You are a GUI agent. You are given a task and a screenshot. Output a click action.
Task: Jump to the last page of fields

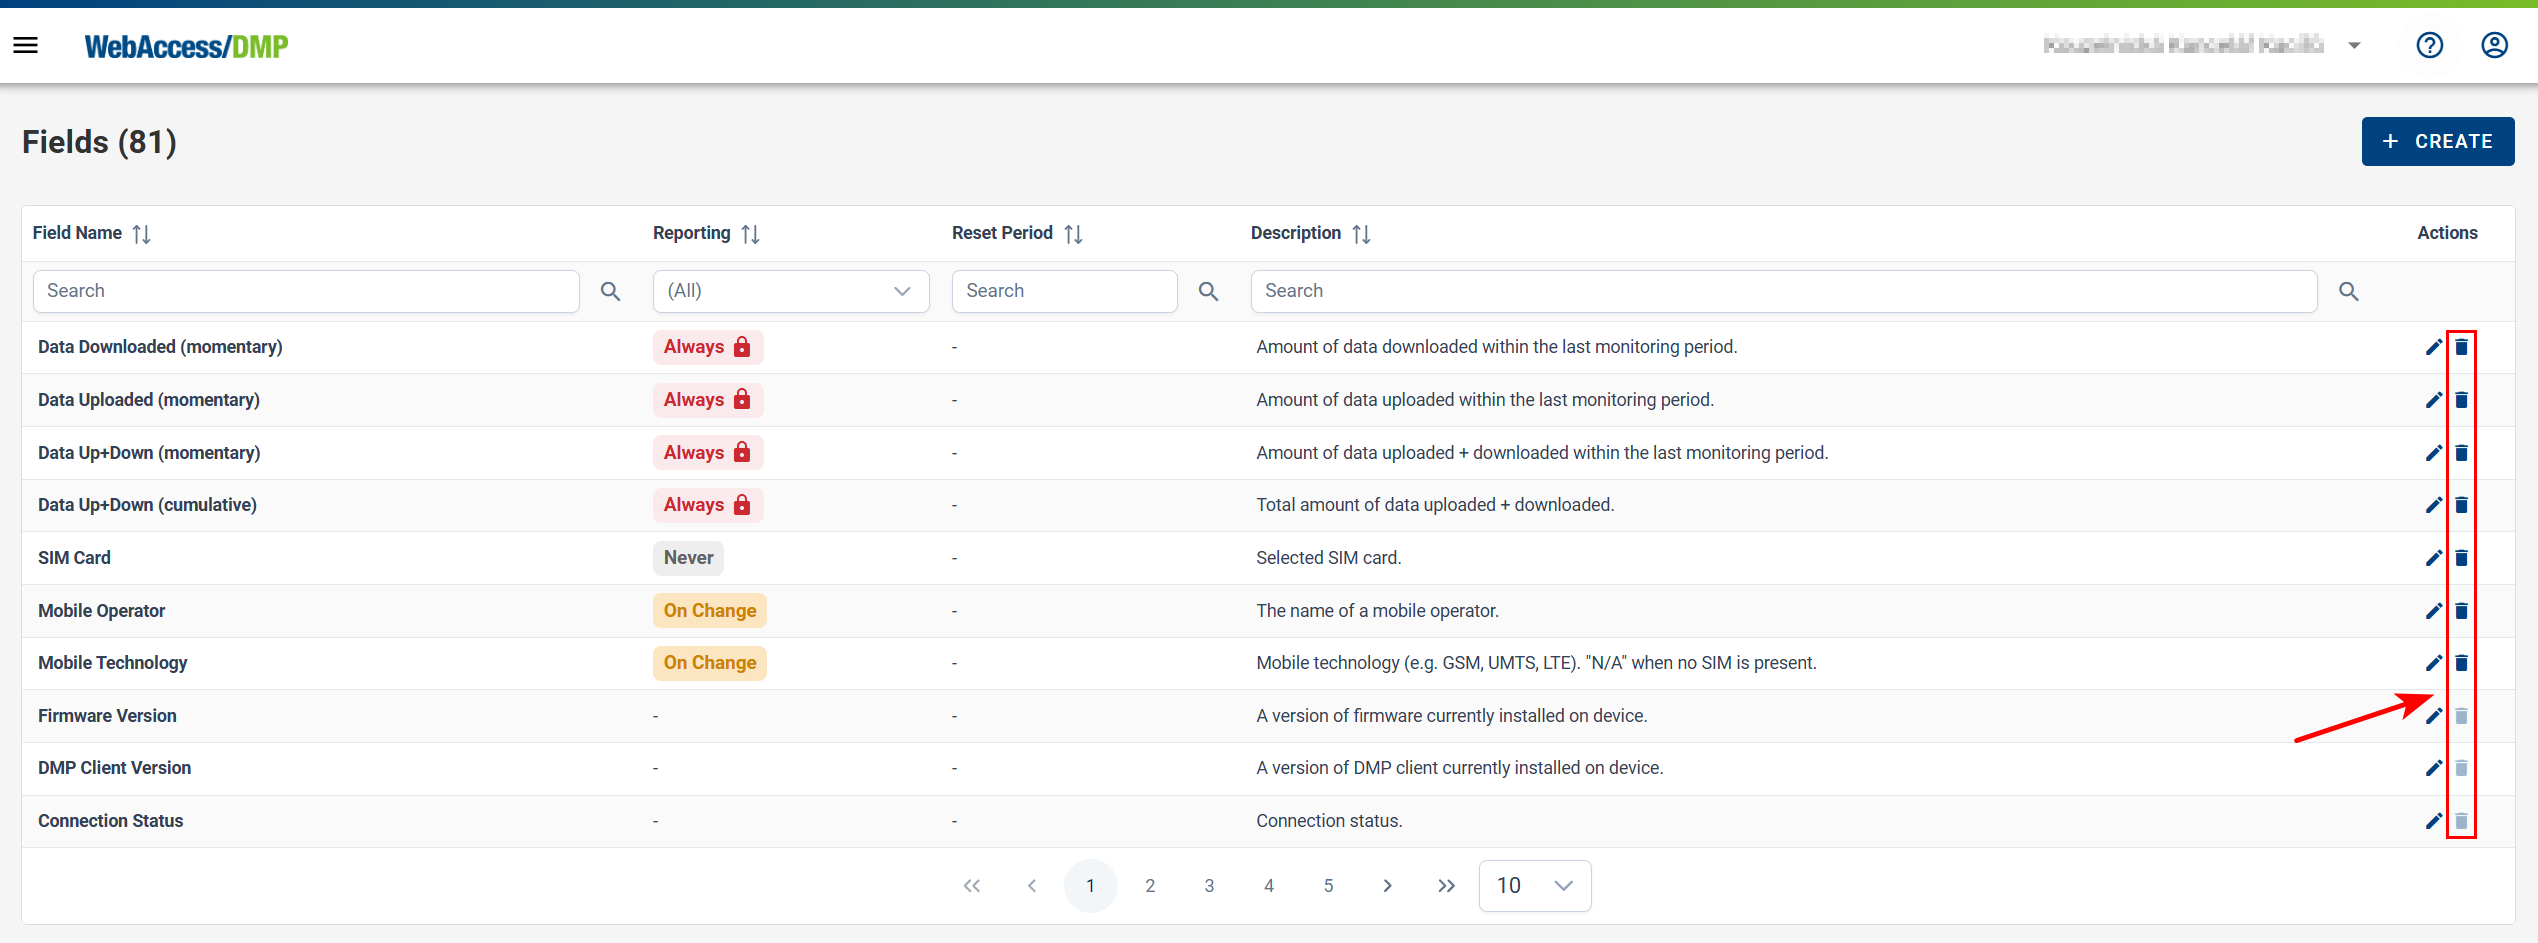coord(1446,886)
